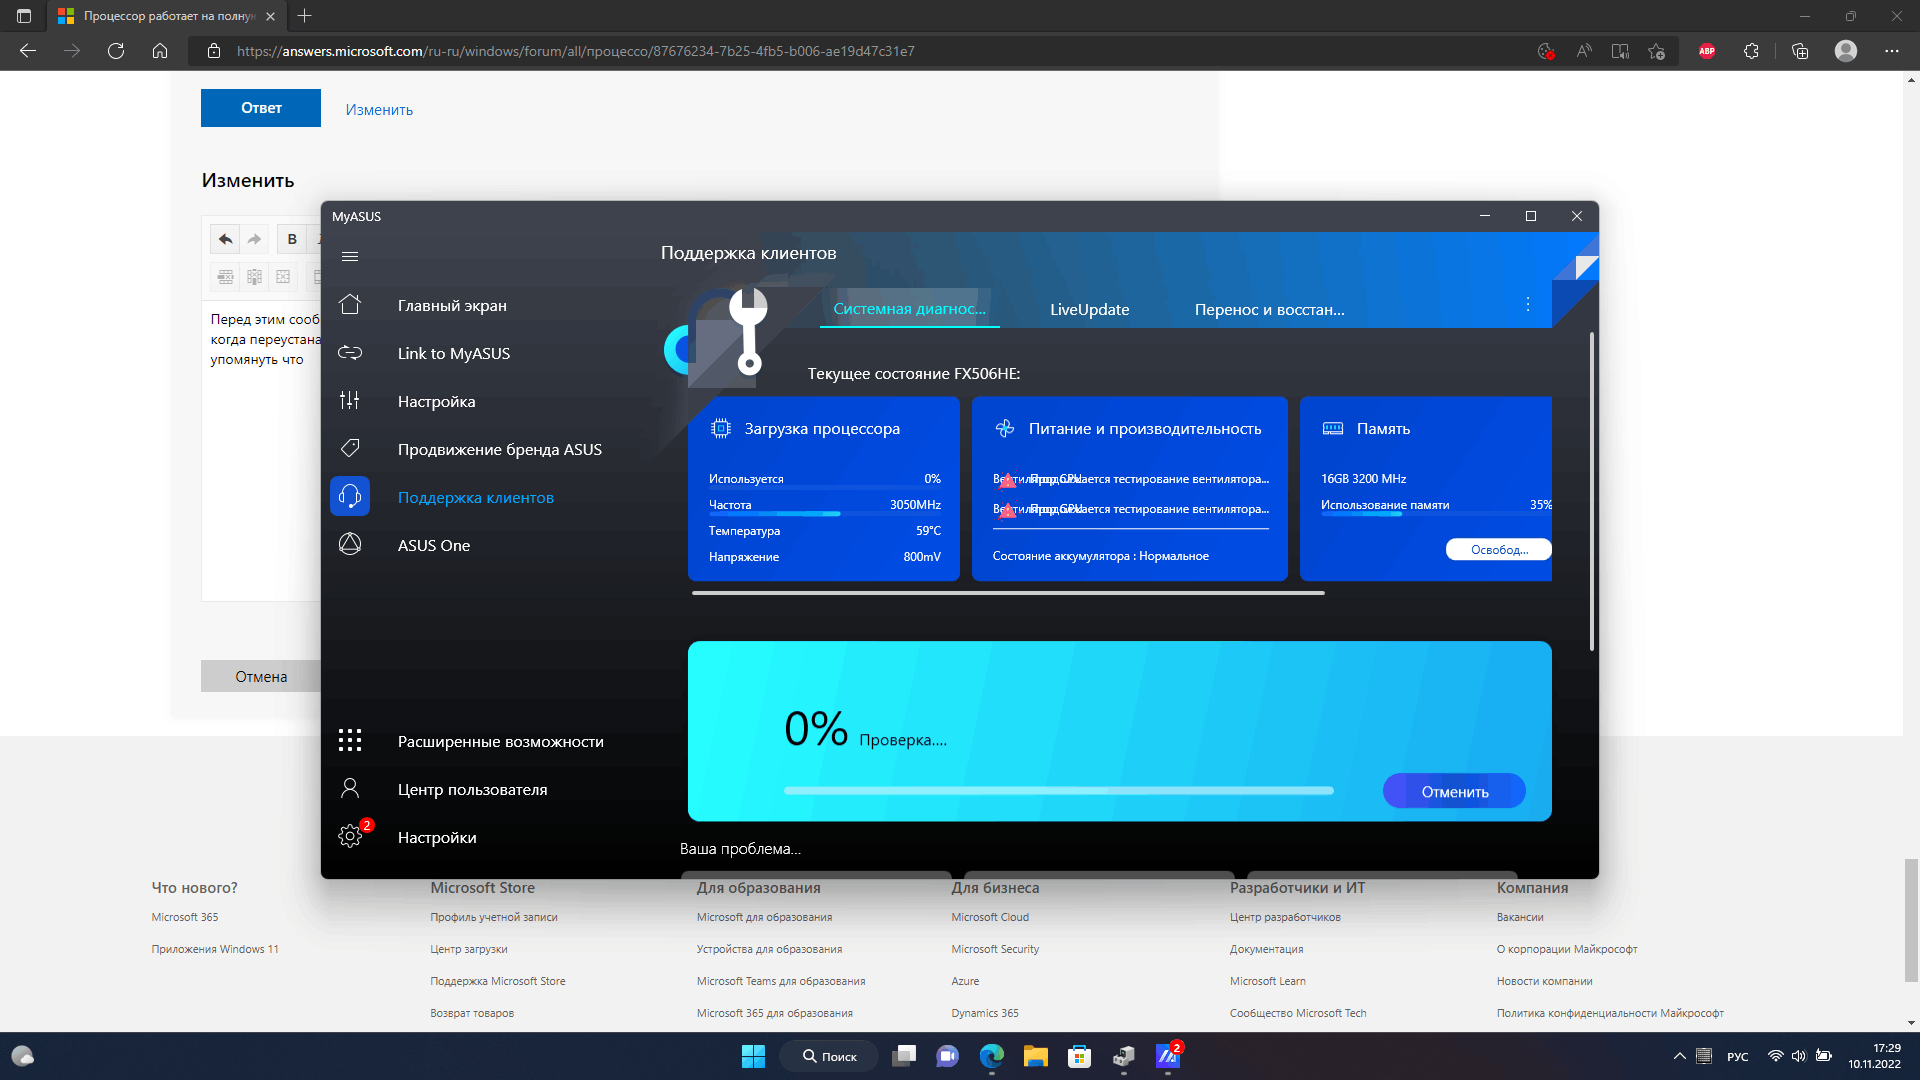
Task: Open a new browser tab
Action: (x=305, y=16)
